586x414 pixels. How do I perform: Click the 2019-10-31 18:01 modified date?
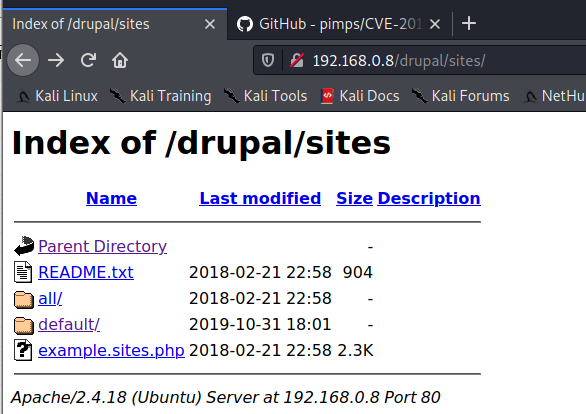tap(260, 324)
